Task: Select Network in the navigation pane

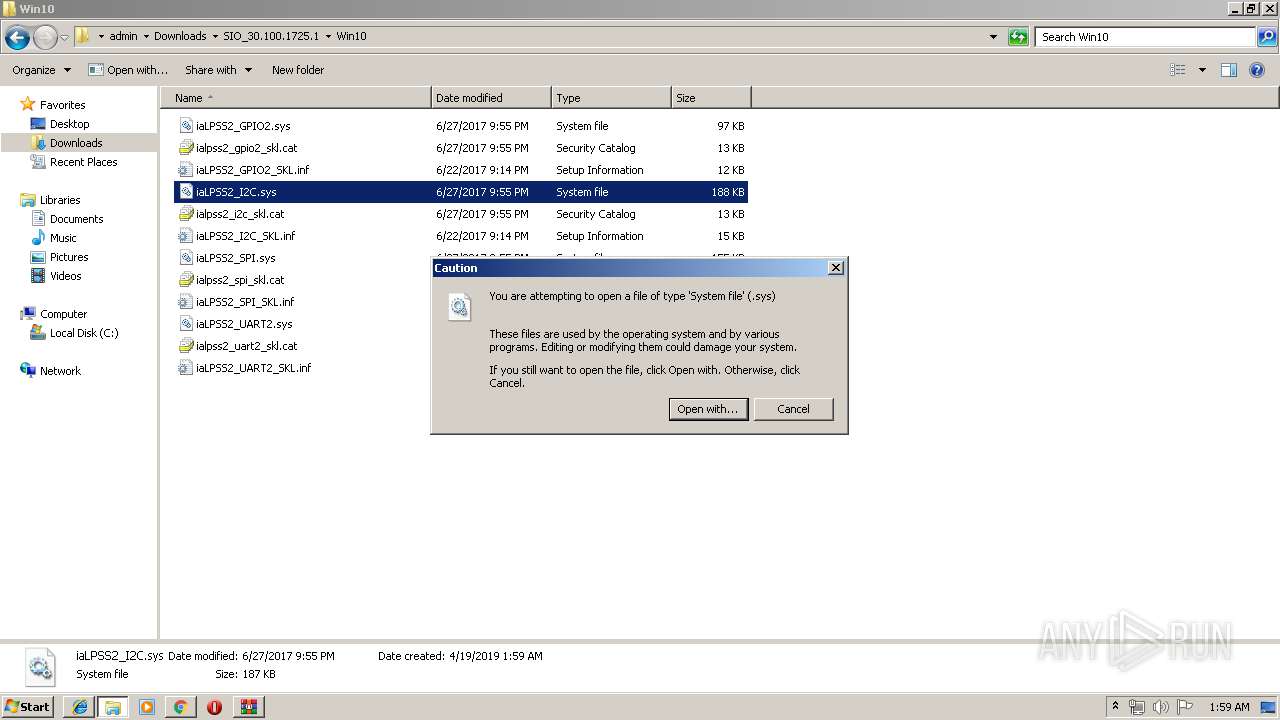Action: click(x=60, y=371)
